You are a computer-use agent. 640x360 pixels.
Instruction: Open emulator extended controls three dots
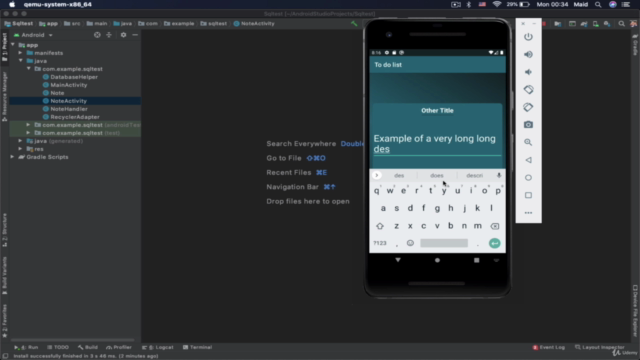528,213
